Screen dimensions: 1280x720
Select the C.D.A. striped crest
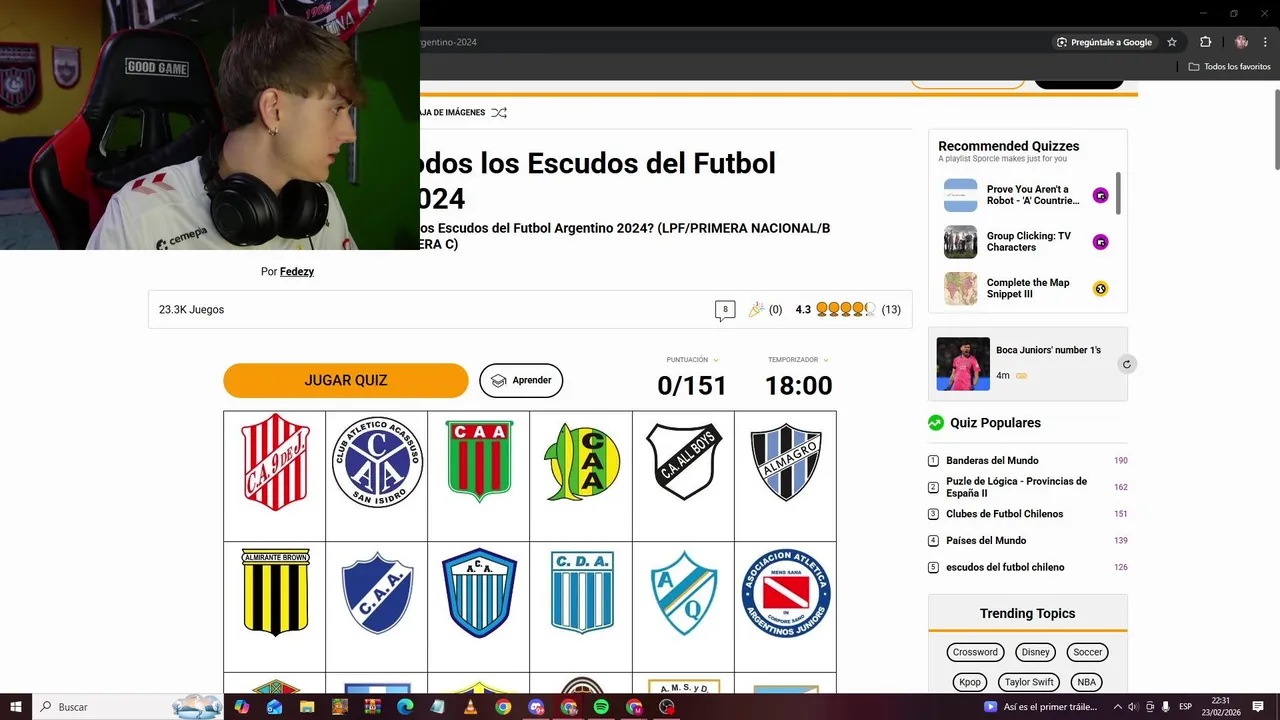pyautogui.click(x=581, y=593)
